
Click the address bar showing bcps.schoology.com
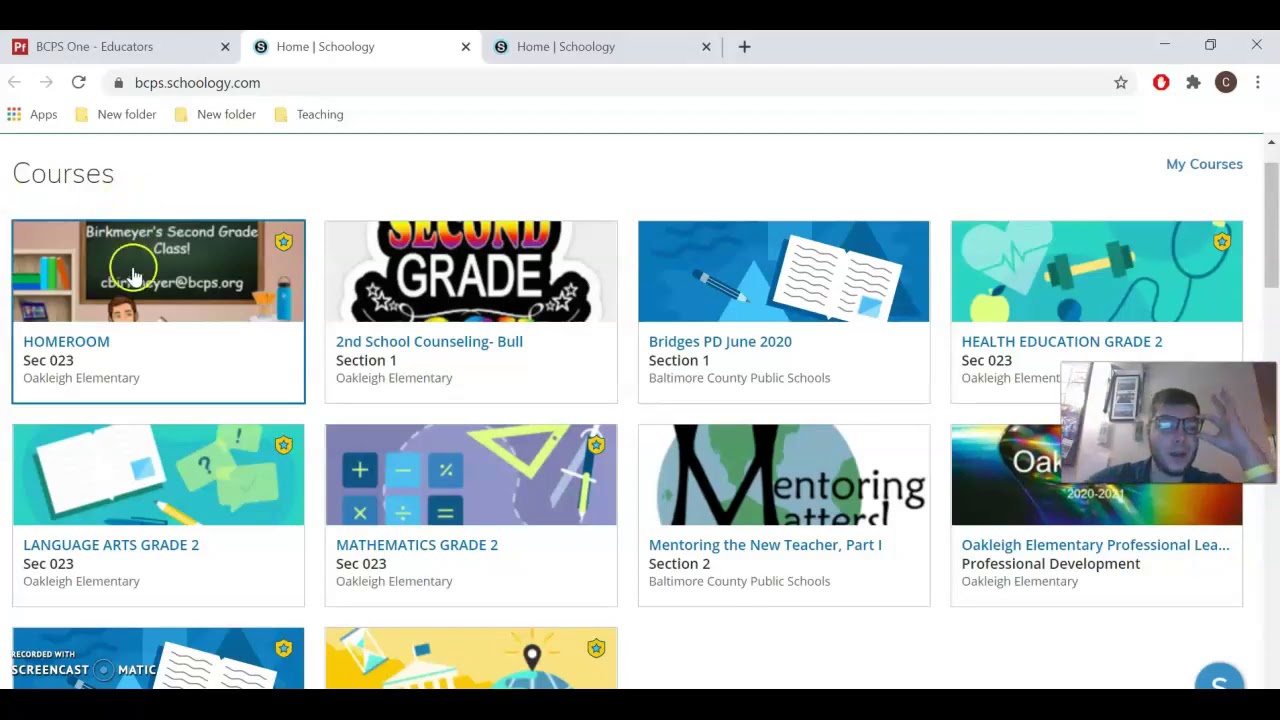click(x=620, y=83)
